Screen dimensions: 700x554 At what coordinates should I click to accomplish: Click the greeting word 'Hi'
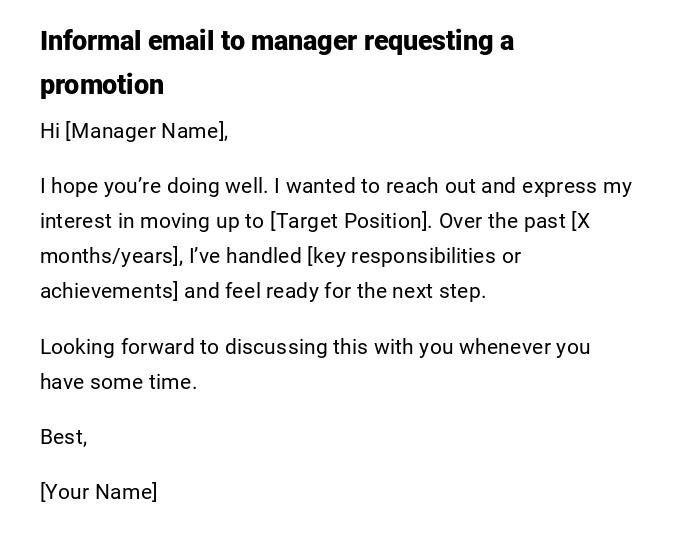click(50, 131)
